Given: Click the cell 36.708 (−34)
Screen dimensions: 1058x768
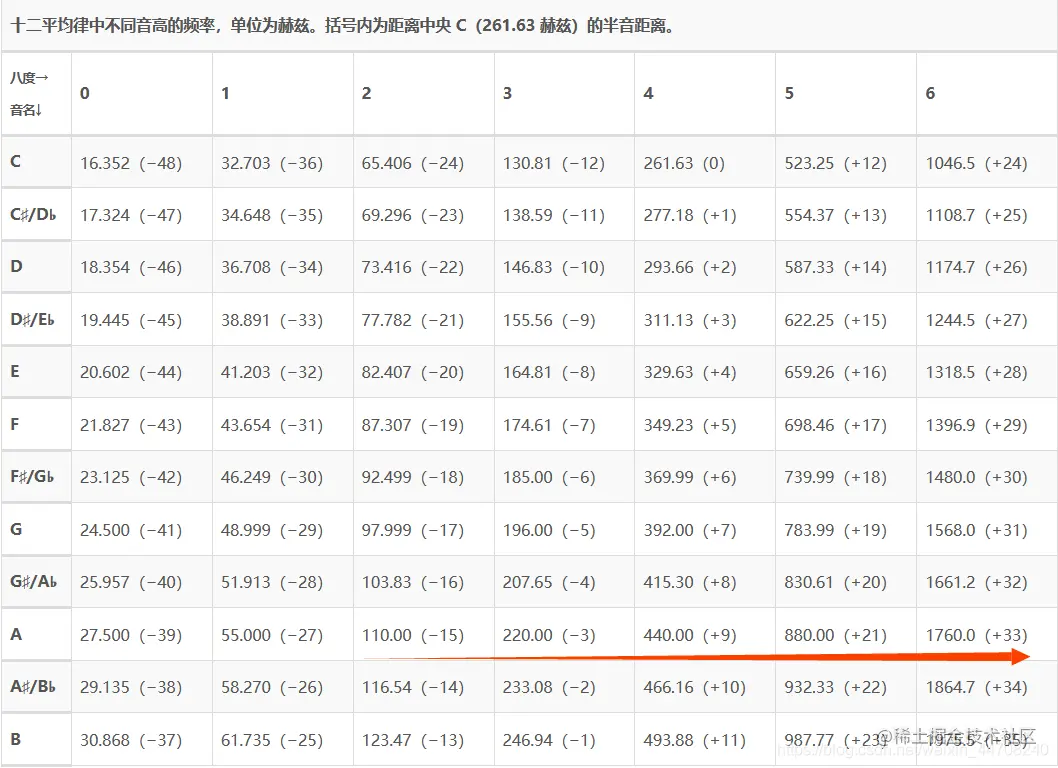Looking at the screenshot, I should click(x=283, y=267).
